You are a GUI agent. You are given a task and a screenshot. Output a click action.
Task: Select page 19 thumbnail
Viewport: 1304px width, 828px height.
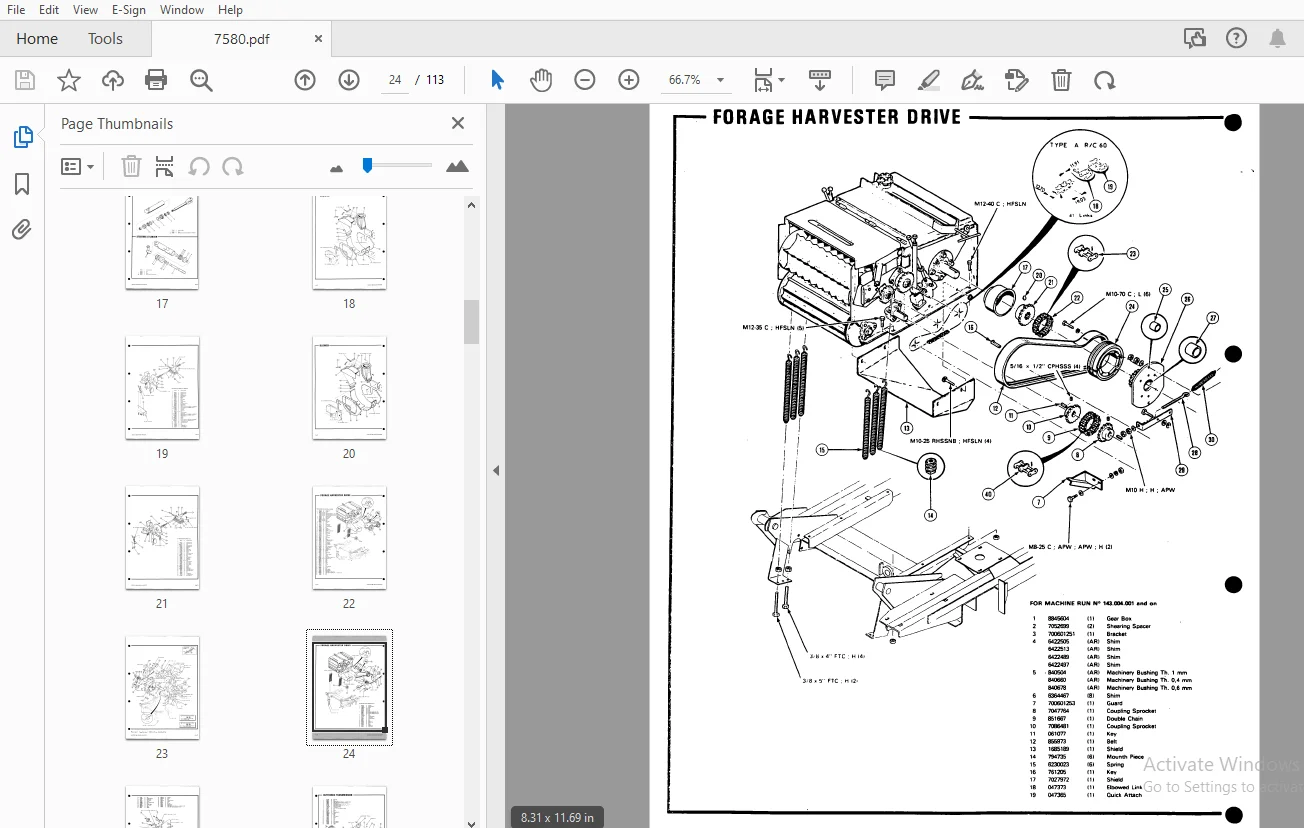[162, 388]
